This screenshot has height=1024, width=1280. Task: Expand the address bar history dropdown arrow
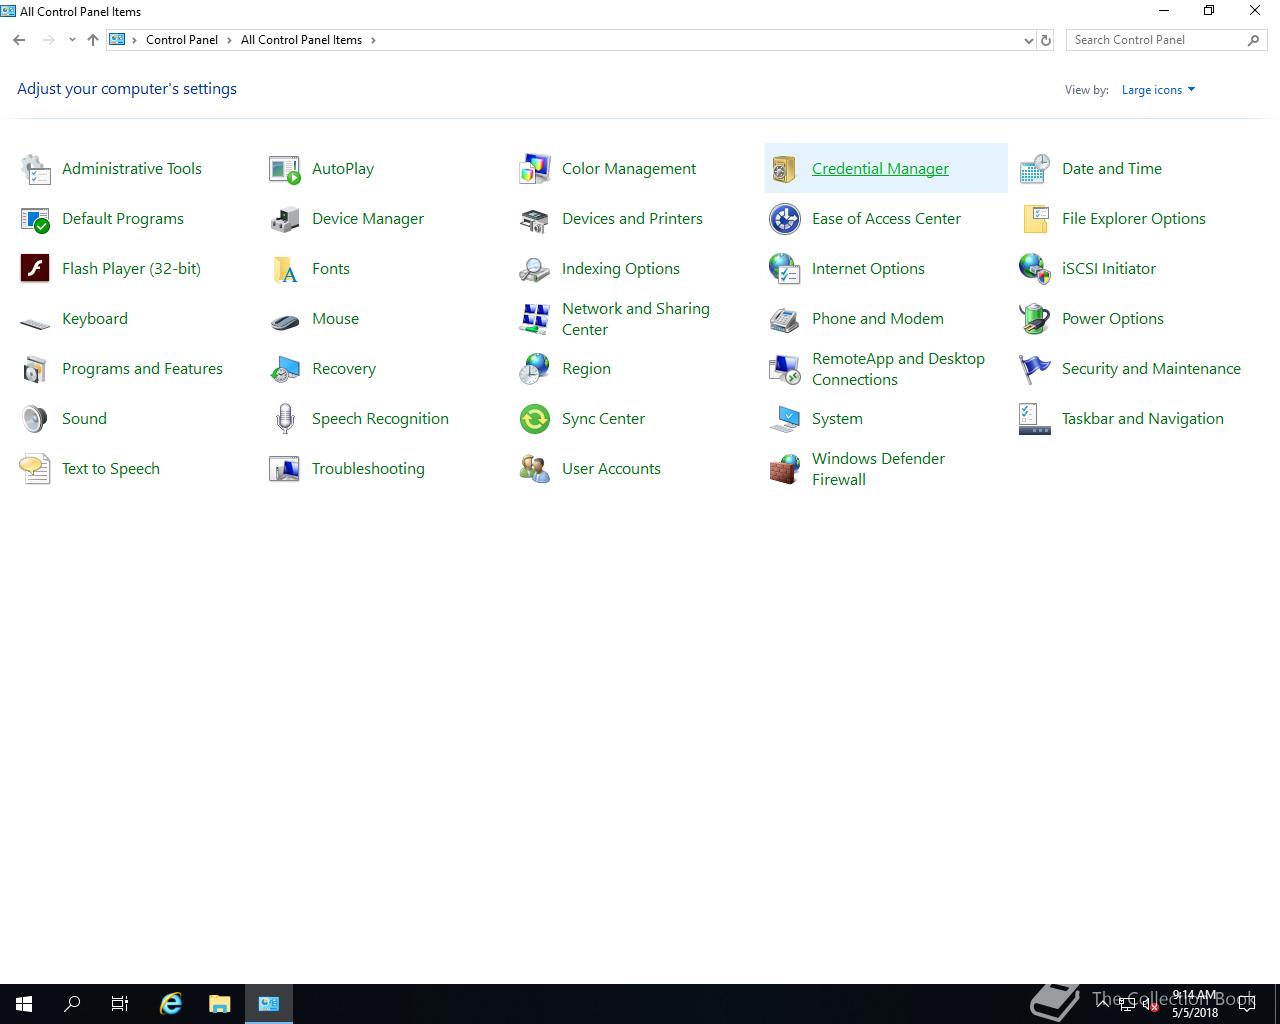[x=1028, y=40]
